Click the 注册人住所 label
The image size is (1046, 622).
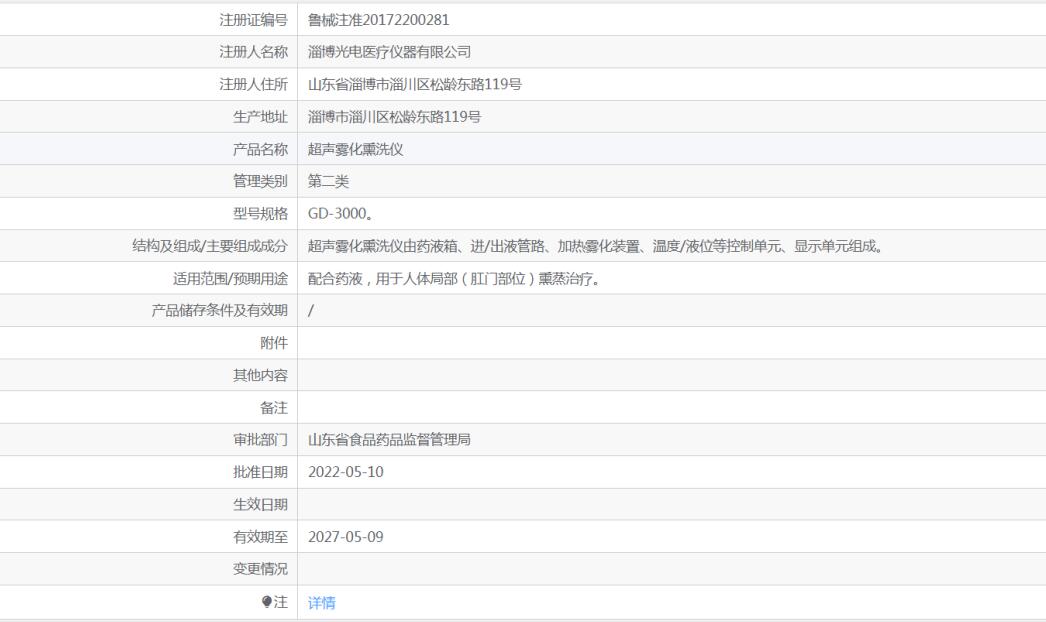point(253,84)
